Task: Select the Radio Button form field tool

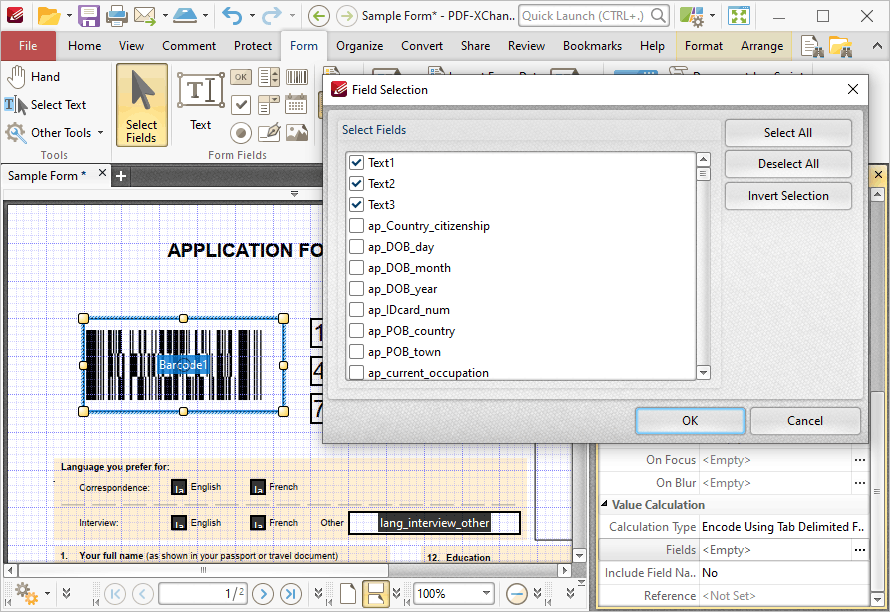Action: click(x=241, y=133)
